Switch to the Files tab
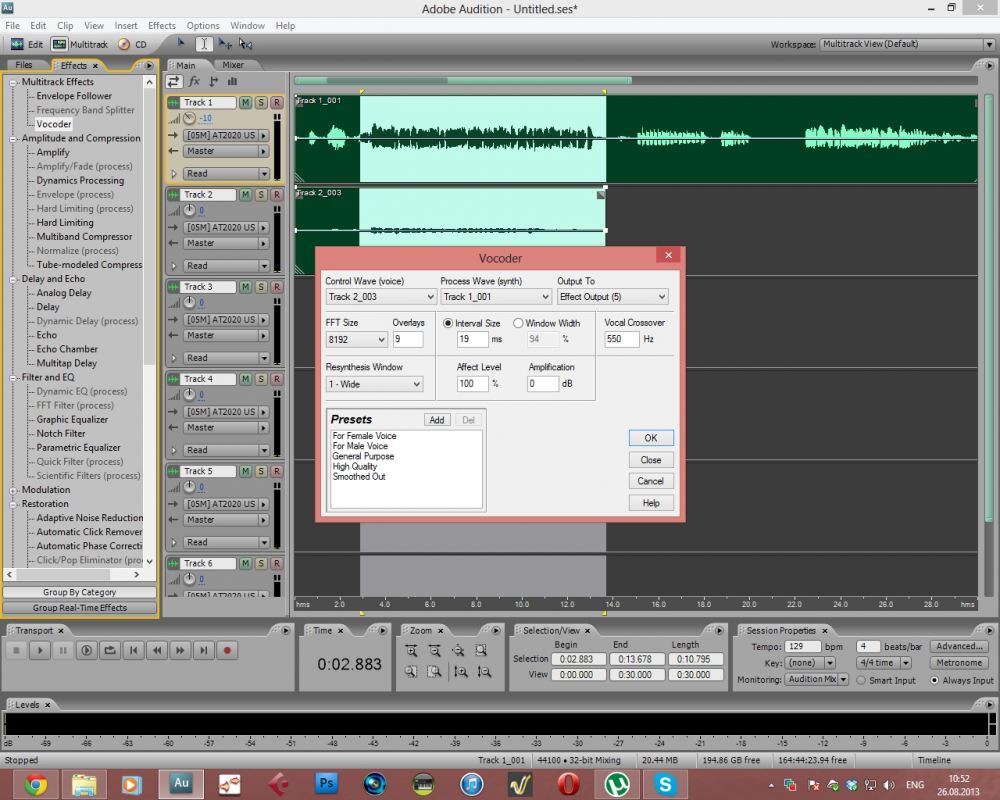1000x800 pixels. [24, 65]
